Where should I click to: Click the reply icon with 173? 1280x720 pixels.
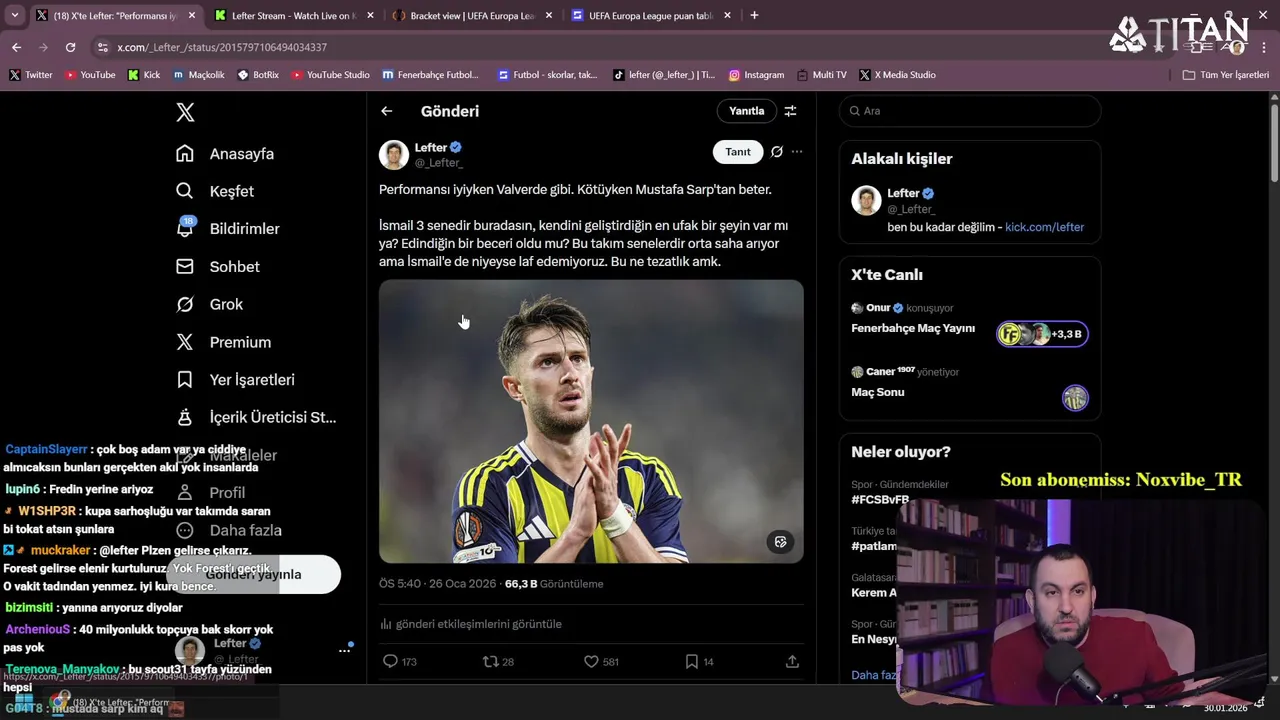click(391, 661)
